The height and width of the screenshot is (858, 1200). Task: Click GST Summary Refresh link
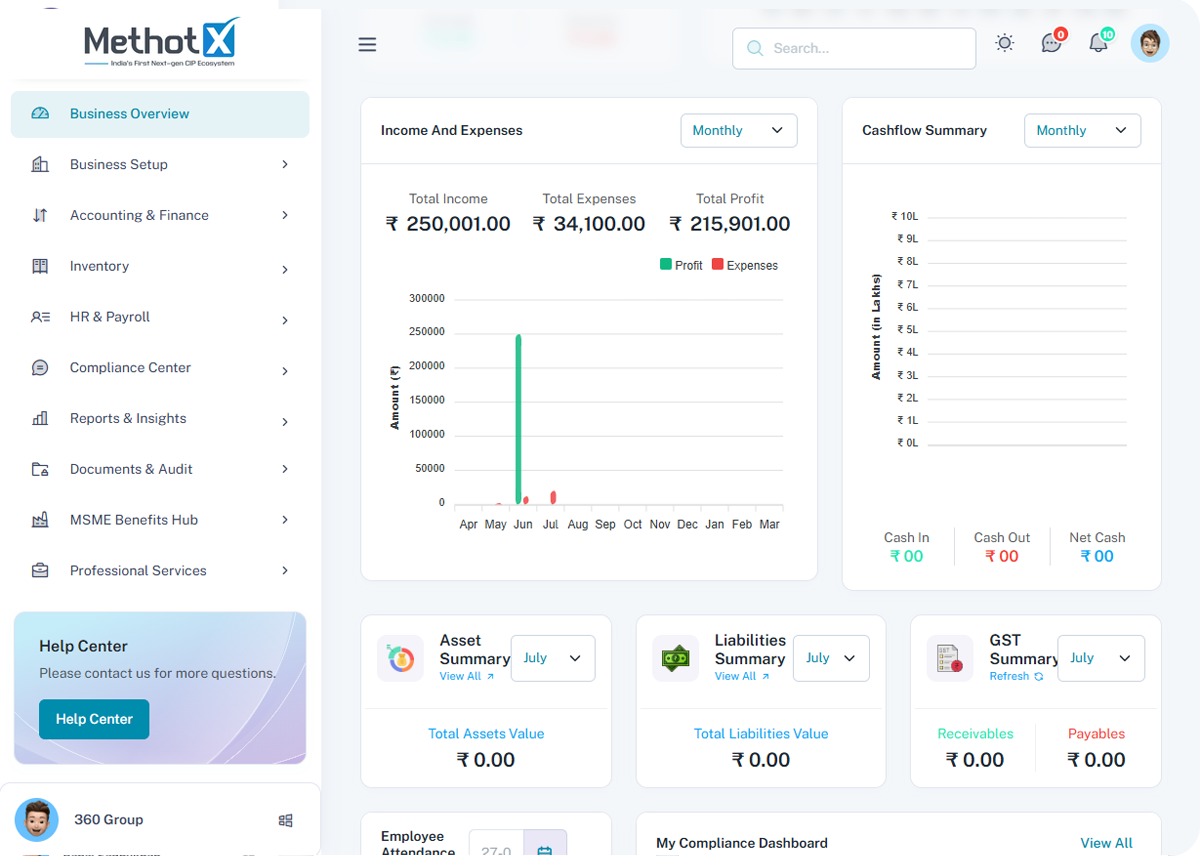tap(1016, 677)
